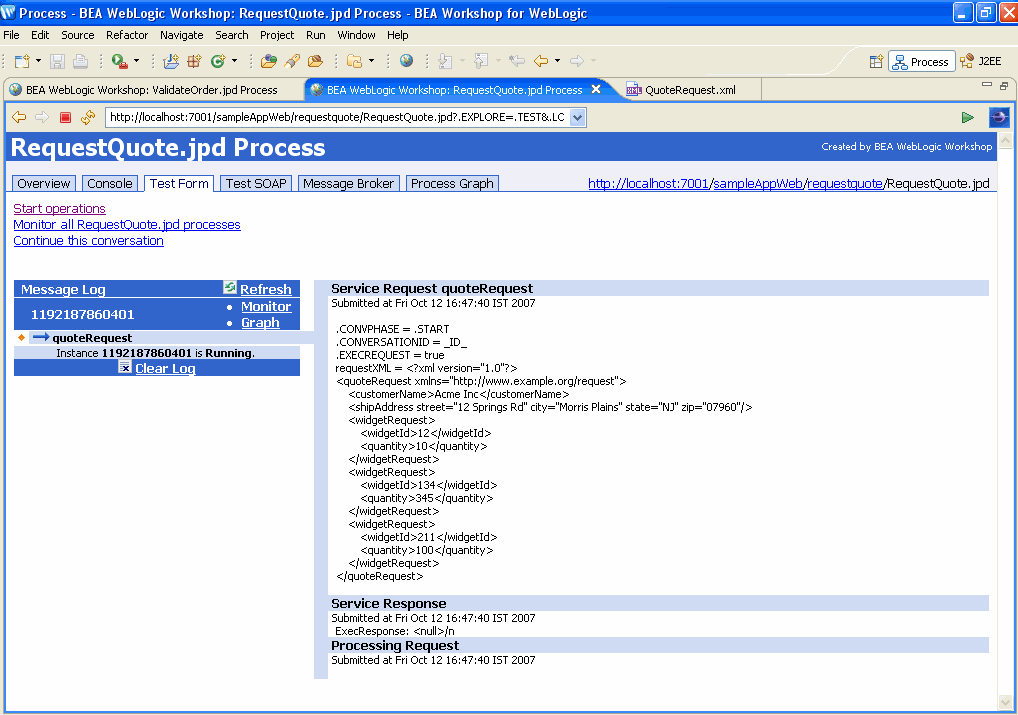The image size is (1018, 715).
Task: Open dropdown arrow beside the Run icon
Action: pos(136,61)
